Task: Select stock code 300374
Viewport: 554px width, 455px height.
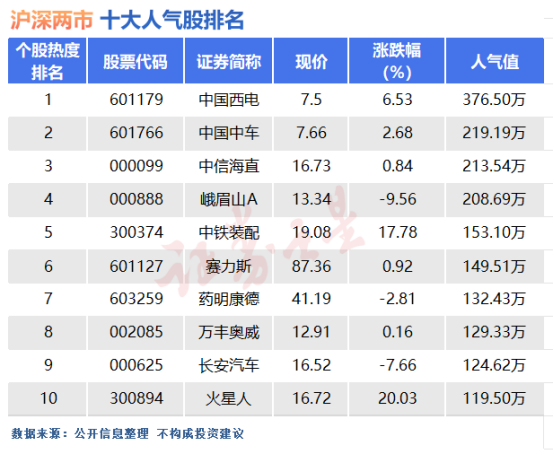Action: [136, 232]
